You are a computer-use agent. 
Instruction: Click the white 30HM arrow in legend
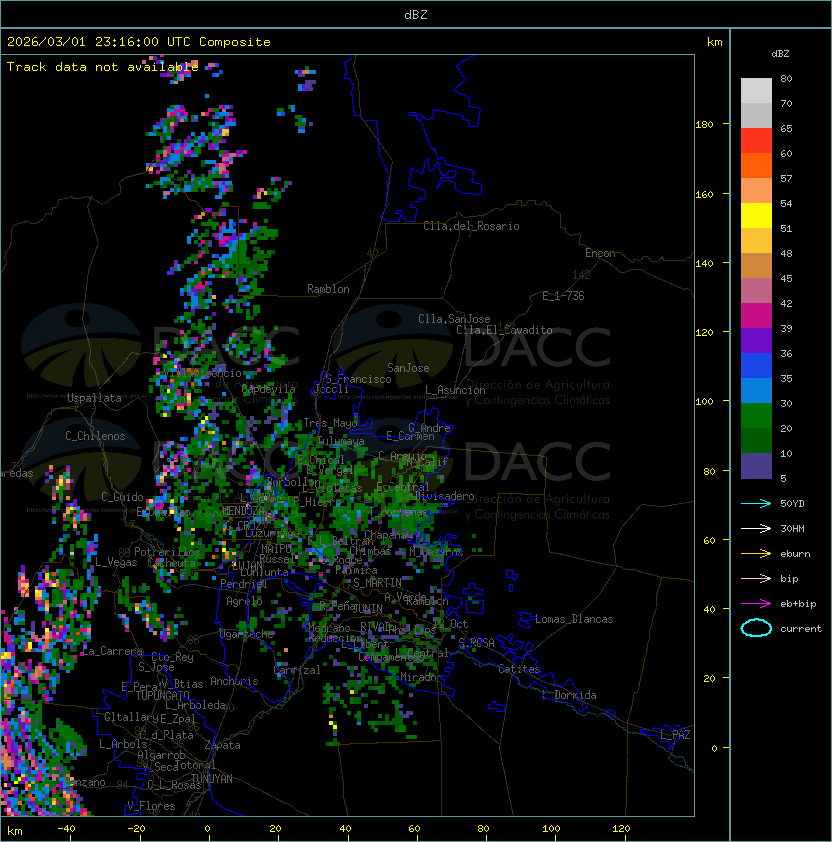tap(756, 528)
